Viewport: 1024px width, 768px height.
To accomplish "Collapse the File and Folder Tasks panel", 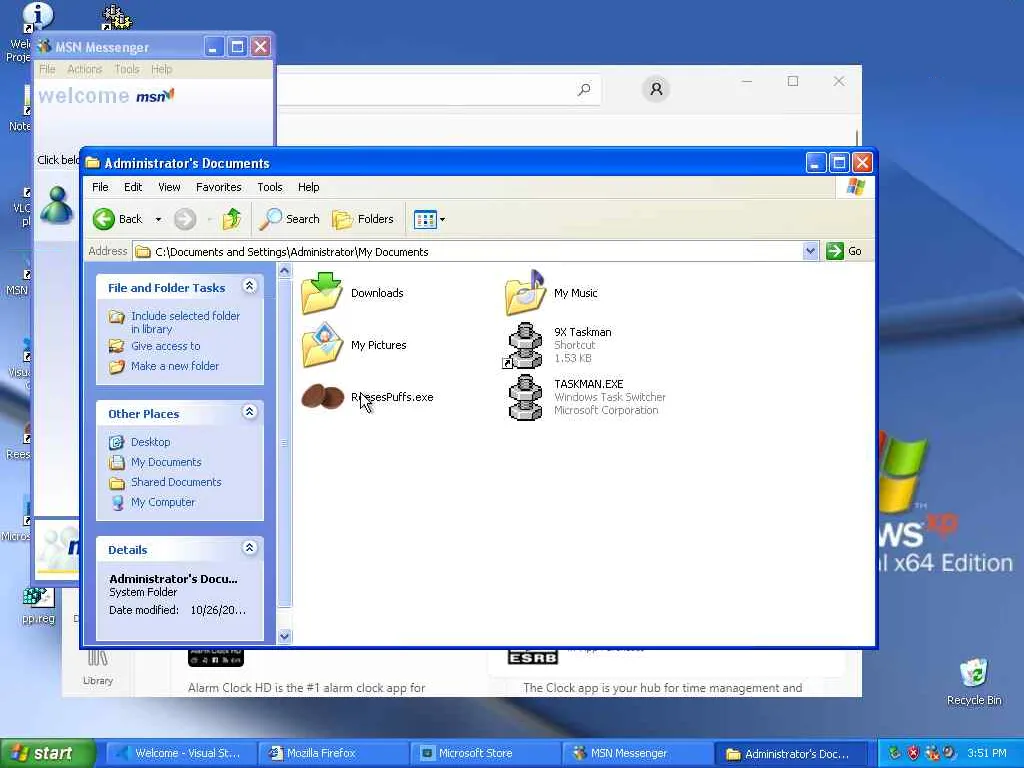I will tap(249, 285).
